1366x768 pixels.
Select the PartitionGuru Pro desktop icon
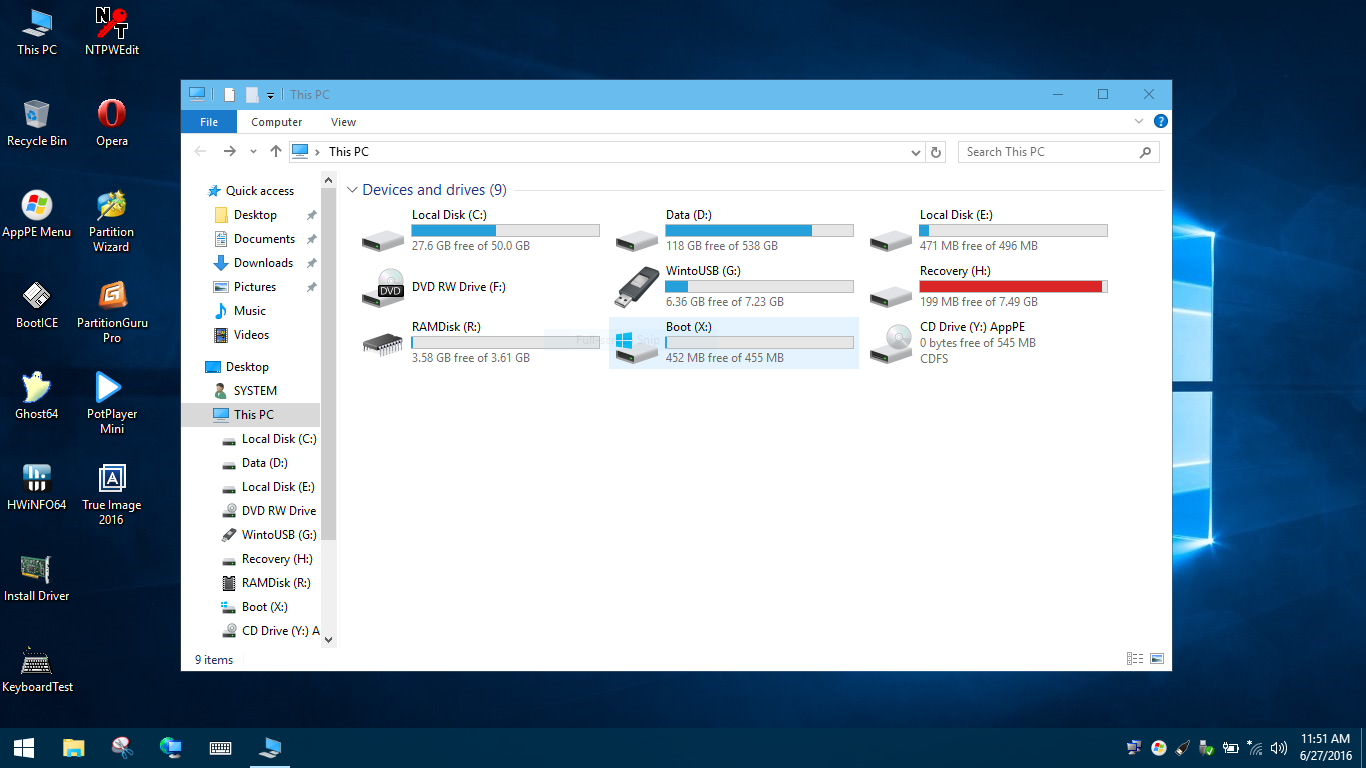[x=112, y=312]
